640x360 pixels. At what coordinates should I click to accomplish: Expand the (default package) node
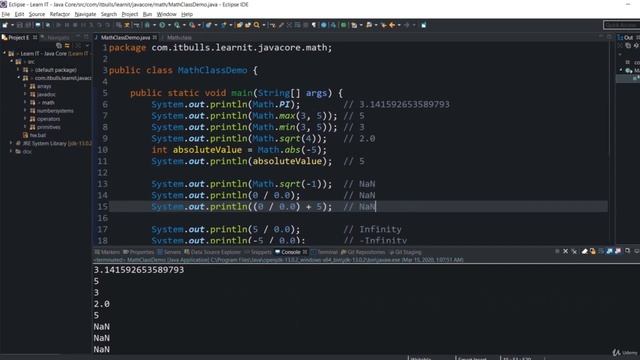click(18, 70)
